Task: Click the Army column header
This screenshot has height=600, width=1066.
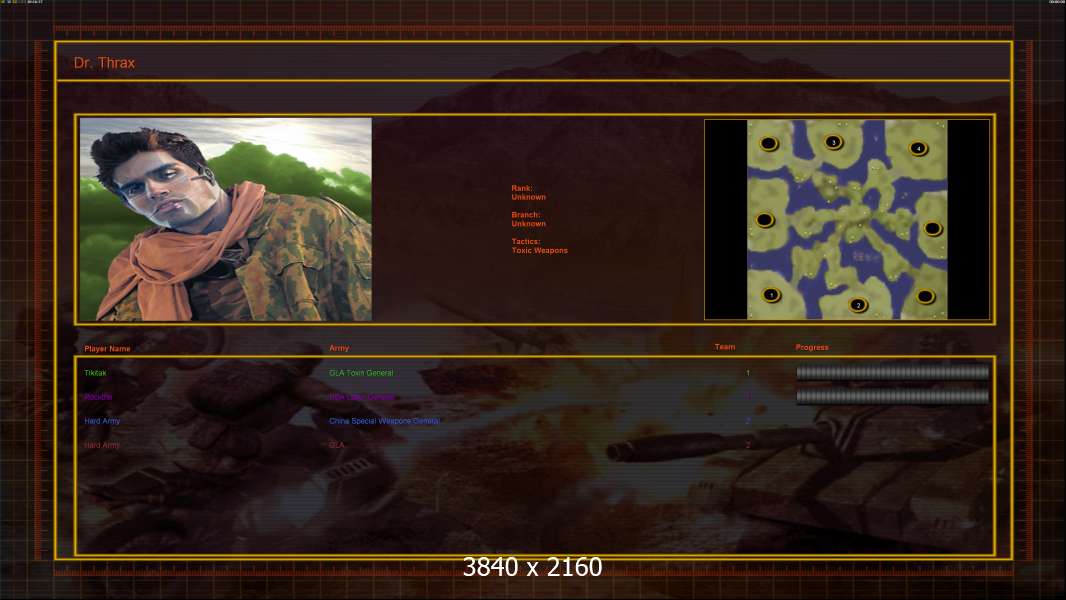Action: [x=339, y=348]
